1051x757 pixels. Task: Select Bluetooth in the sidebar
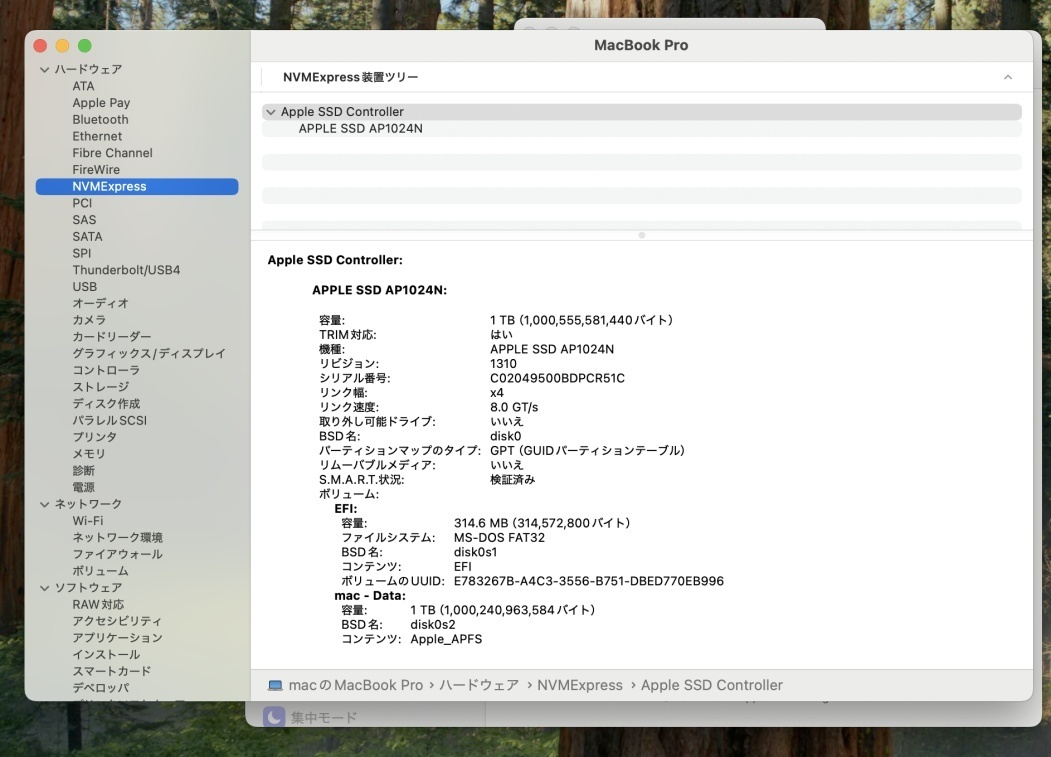100,120
